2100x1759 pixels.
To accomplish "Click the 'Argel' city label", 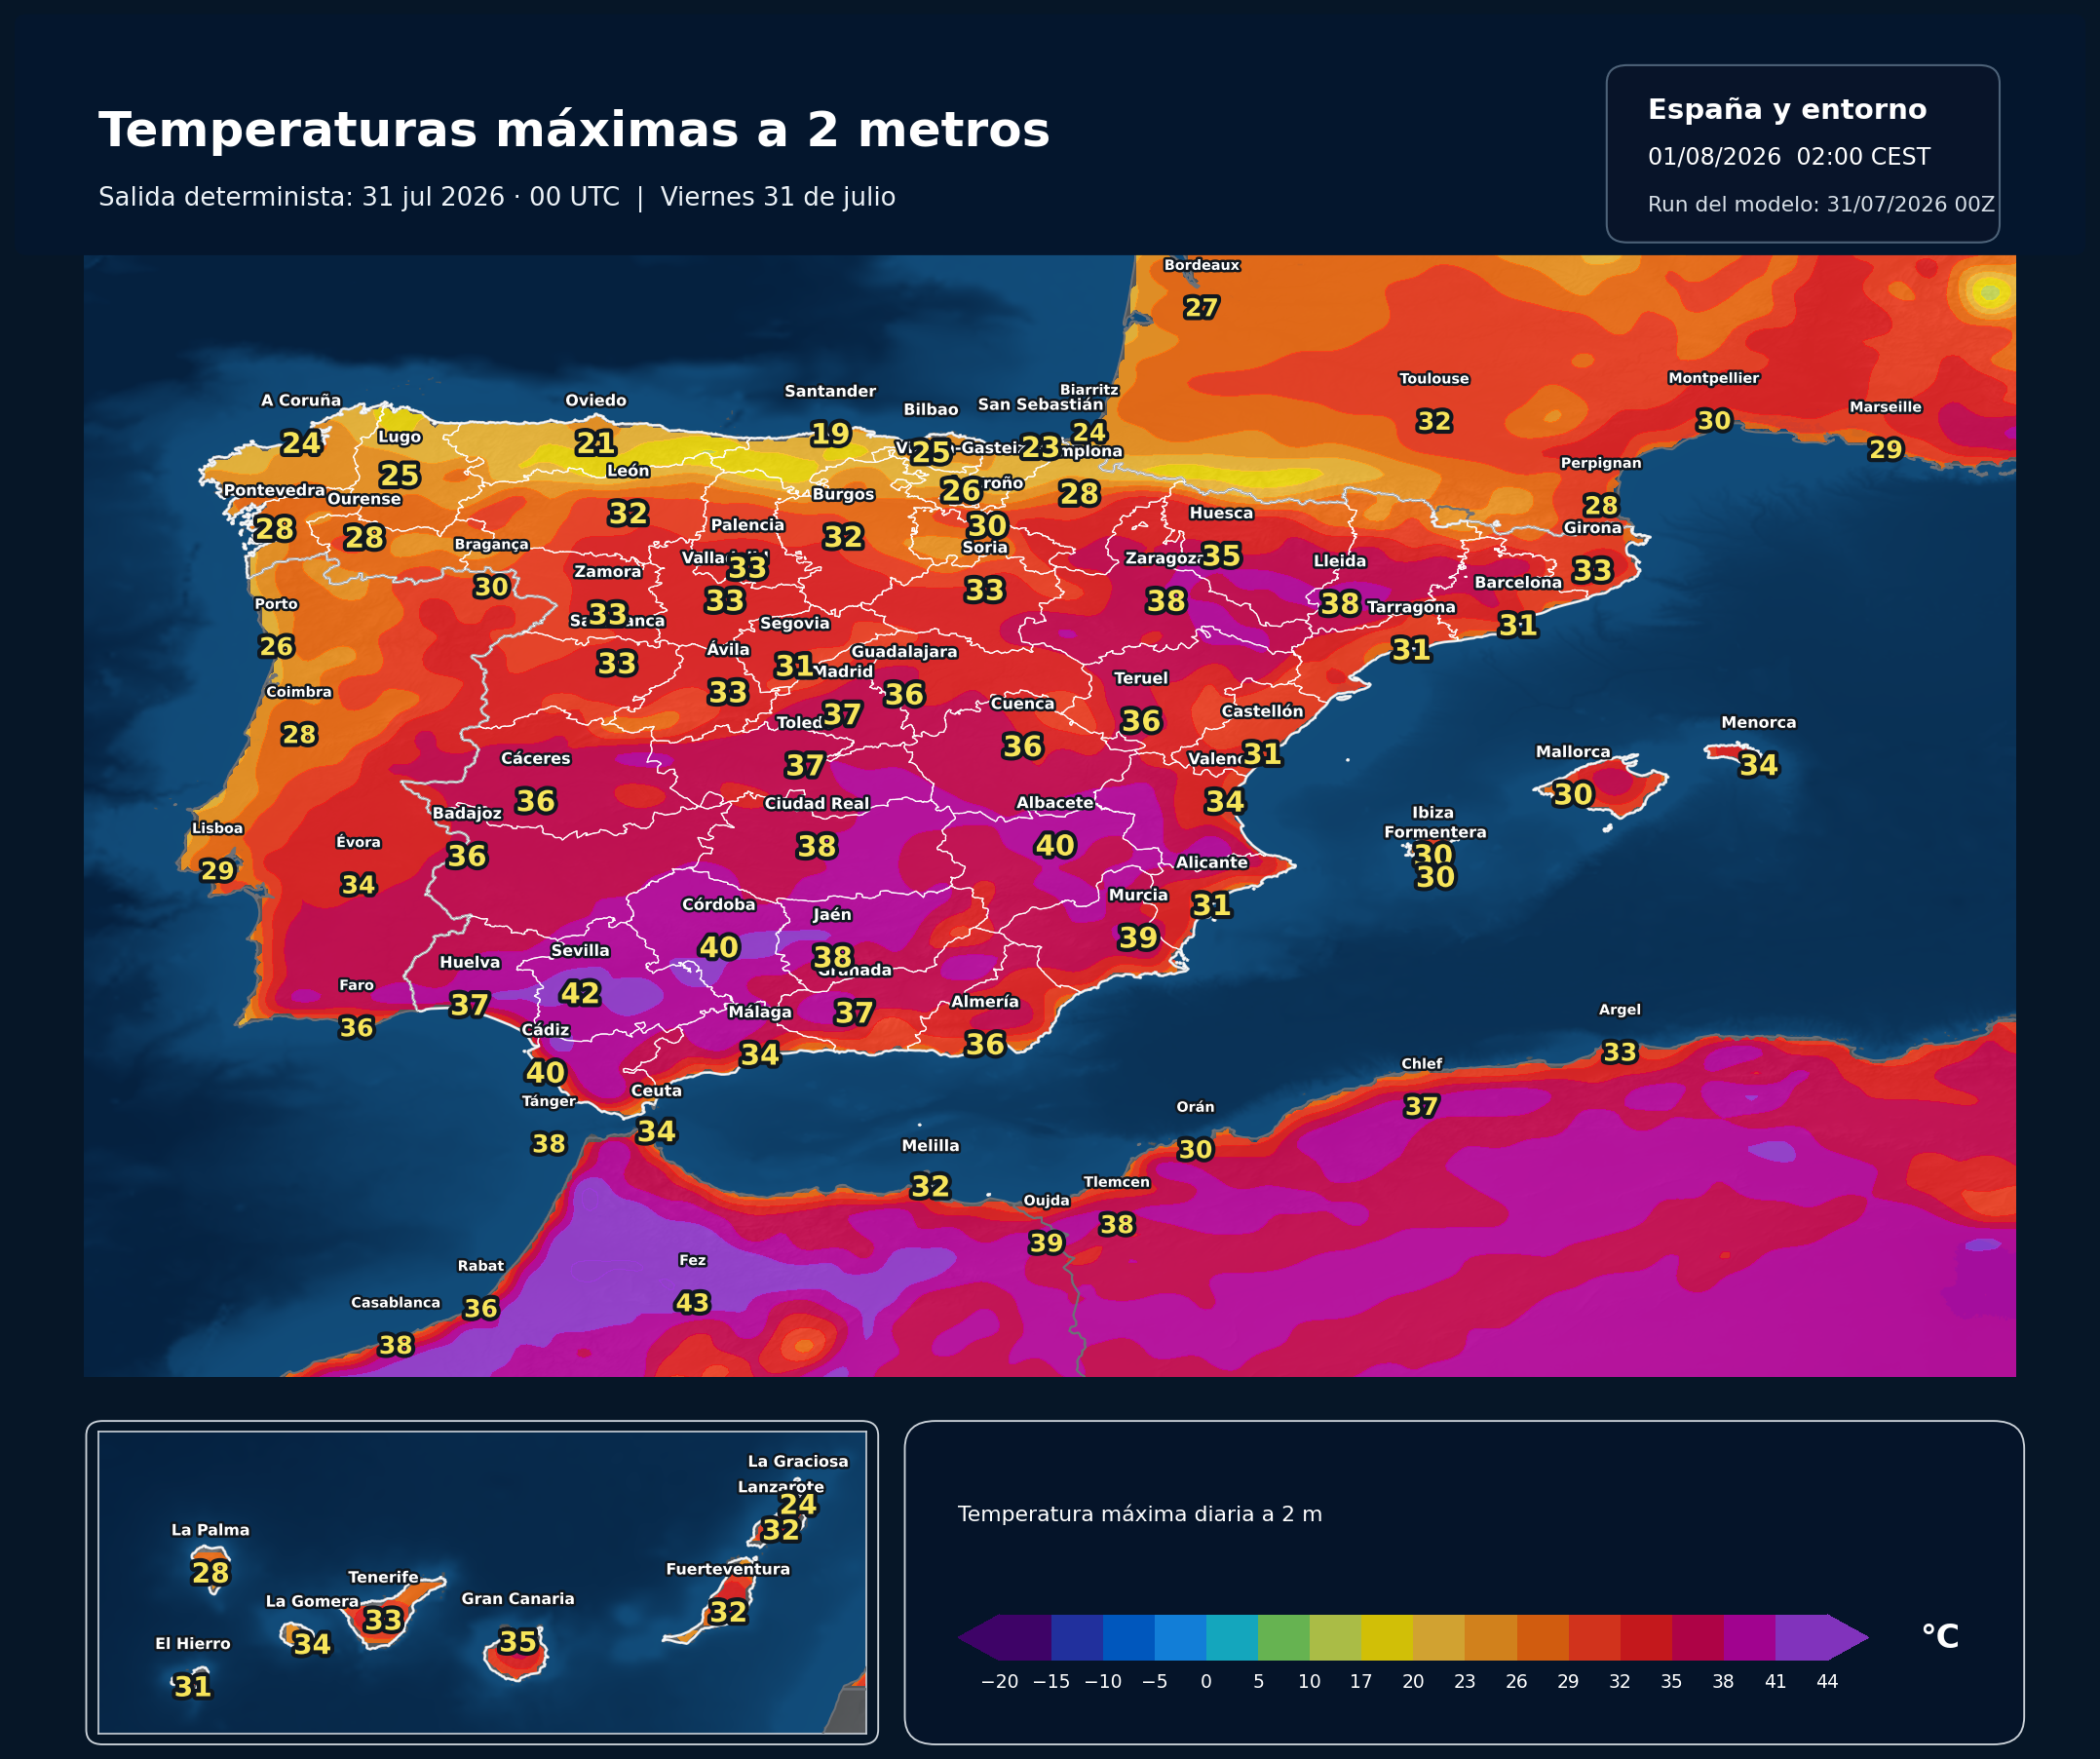I will tap(1619, 1010).
